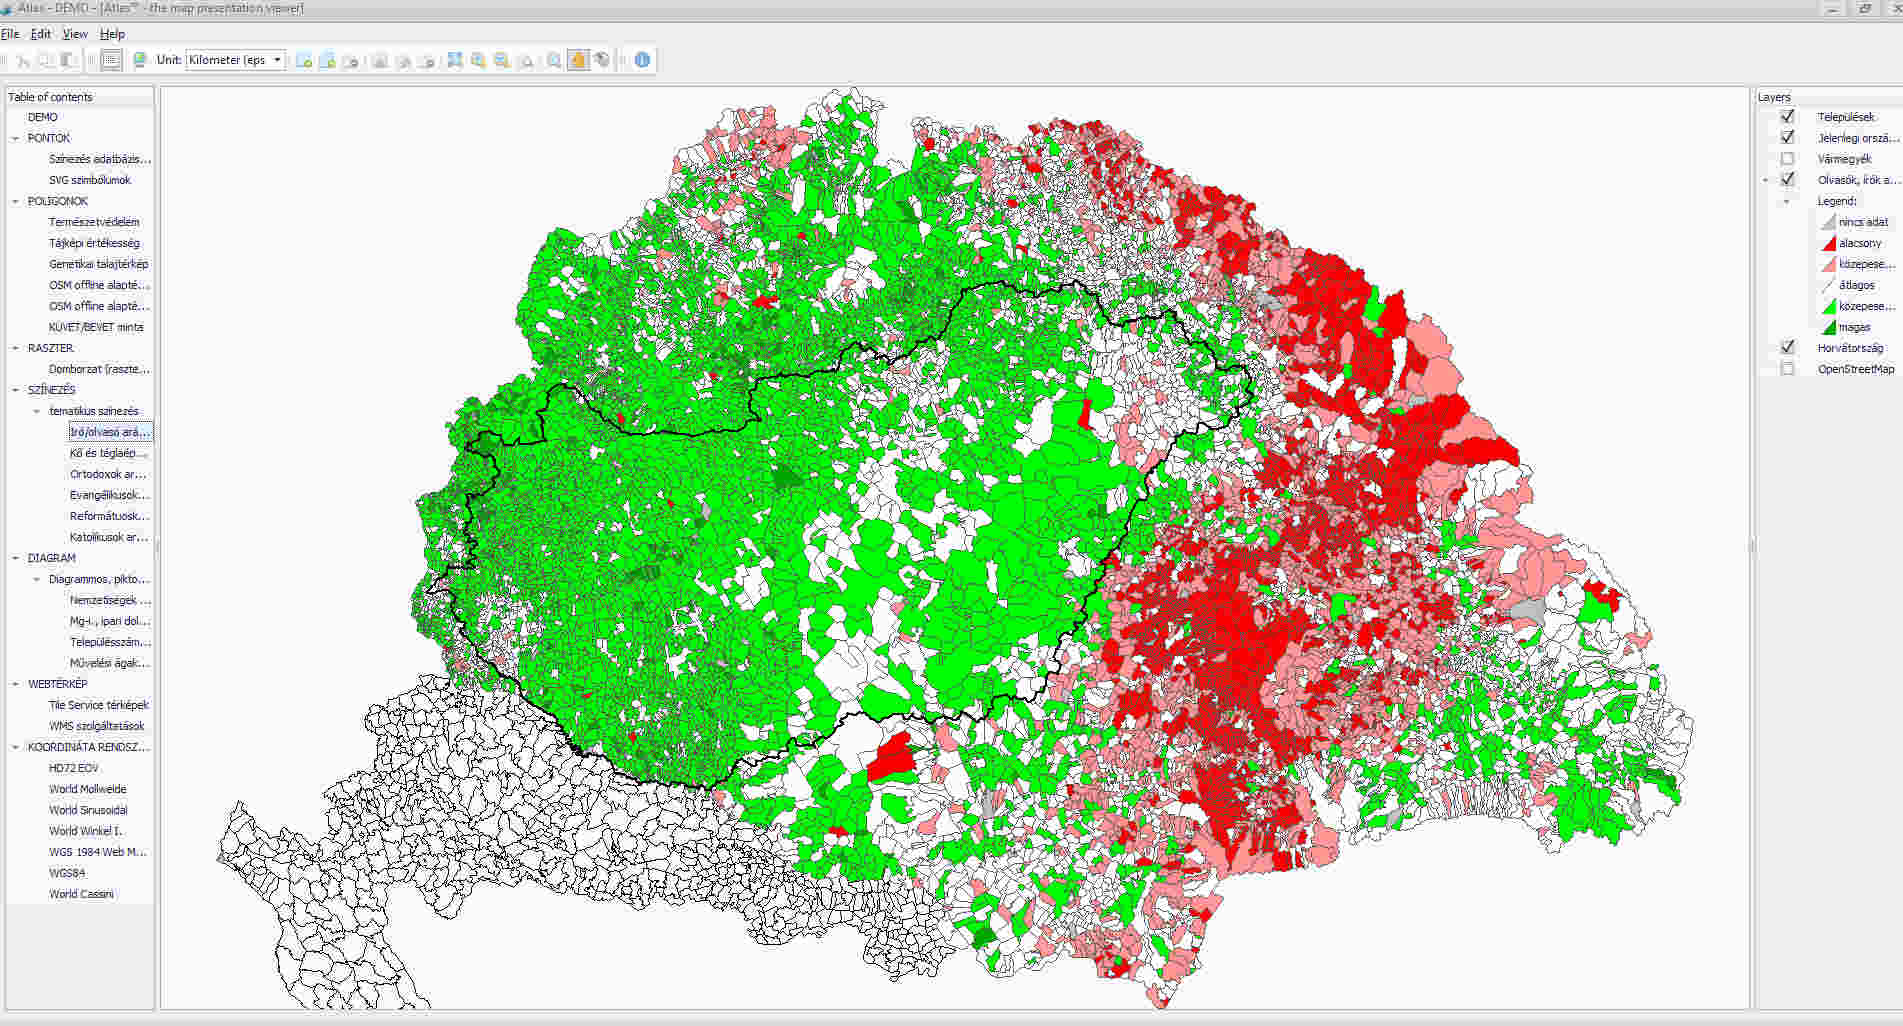Open the Nemzetiségek ... diagram map
Viewport: 1903px width, 1026px height.
point(110,600)
